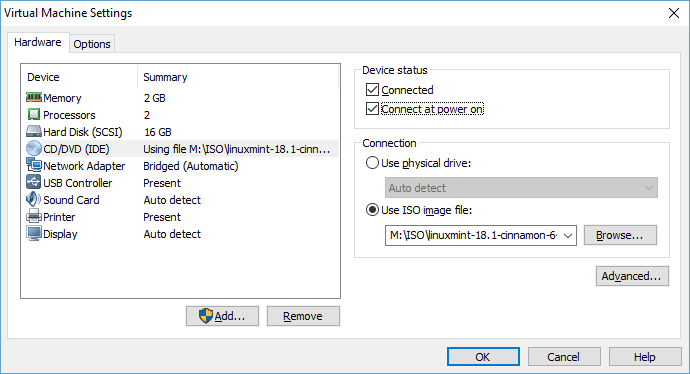Choose Use physical drive option
This screenshot has width=690, height=374.
point(372,163)
